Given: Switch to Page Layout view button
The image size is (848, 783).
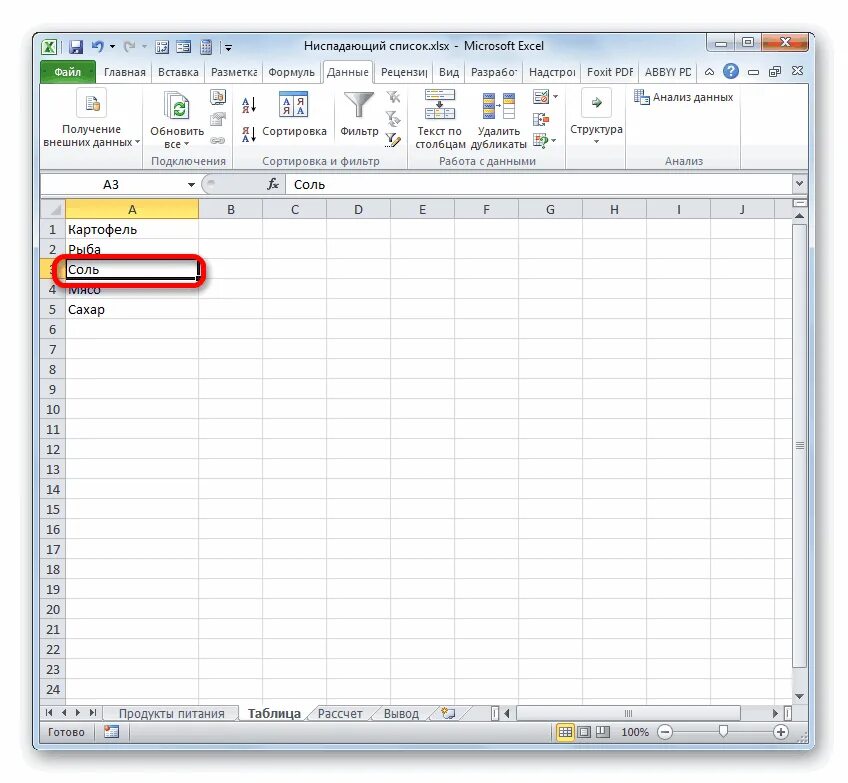Looking at the screenshot, I should coord(584,732).
